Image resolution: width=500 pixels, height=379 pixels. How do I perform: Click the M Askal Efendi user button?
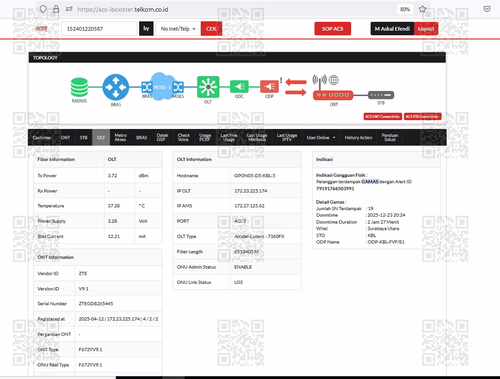(392, 29)
